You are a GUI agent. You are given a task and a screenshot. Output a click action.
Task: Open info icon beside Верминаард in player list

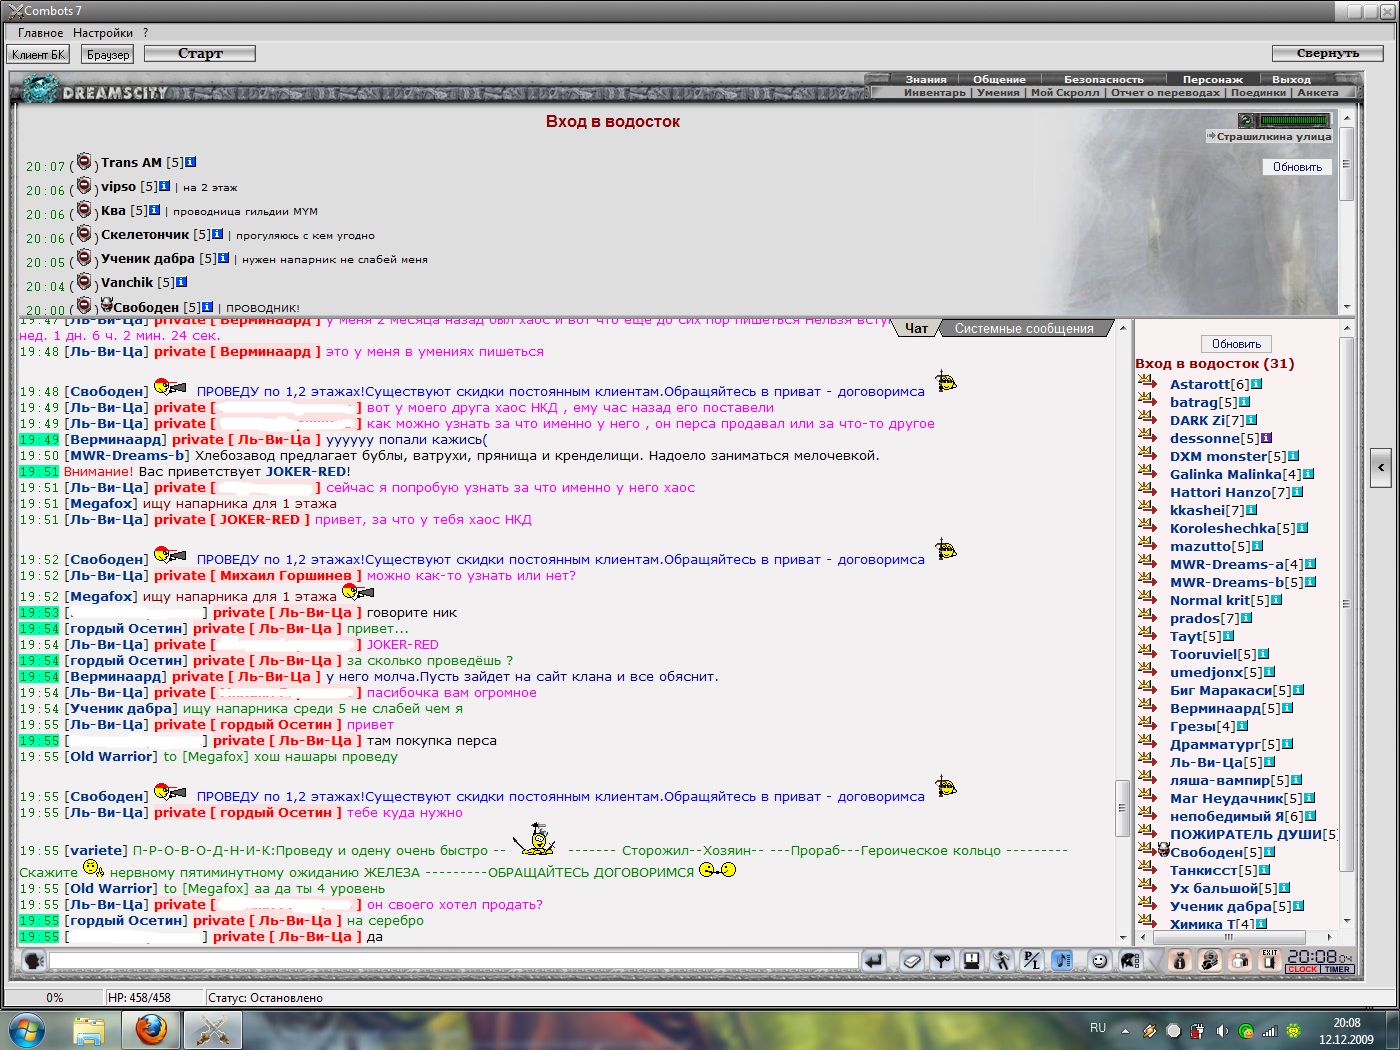(1288, 708)
